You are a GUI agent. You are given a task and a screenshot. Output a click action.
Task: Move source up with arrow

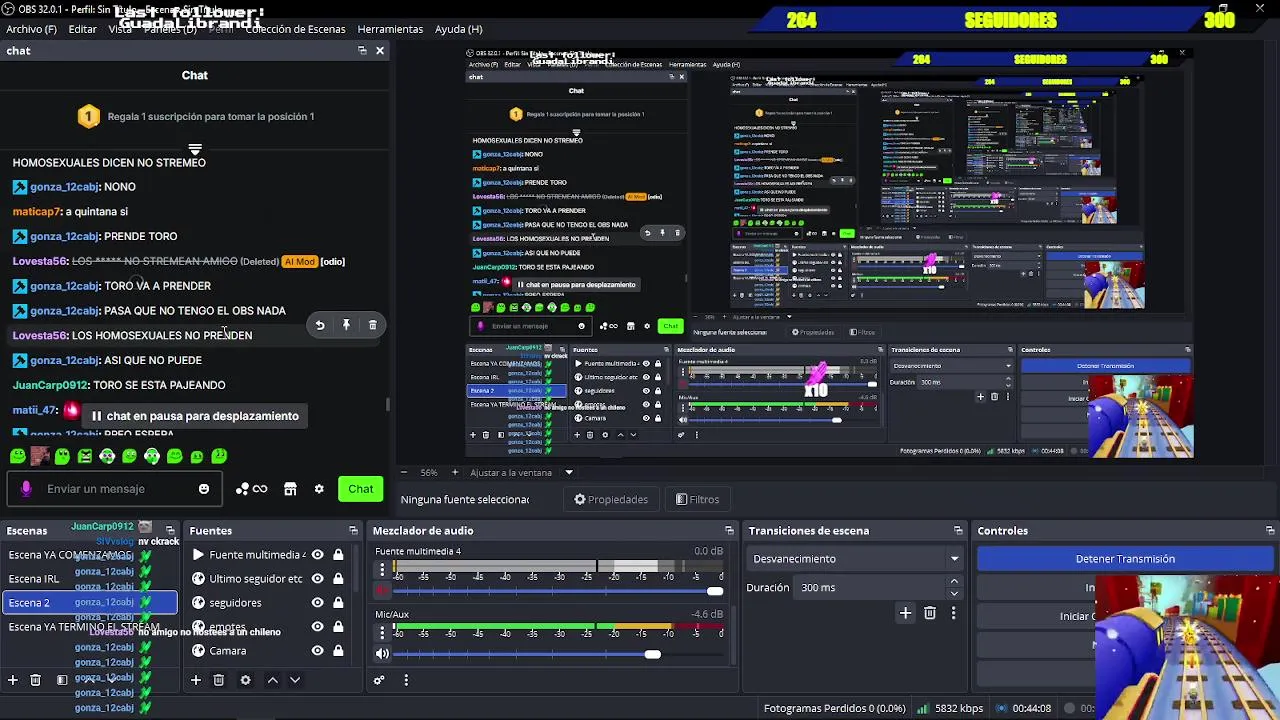[x=272, y=680]
